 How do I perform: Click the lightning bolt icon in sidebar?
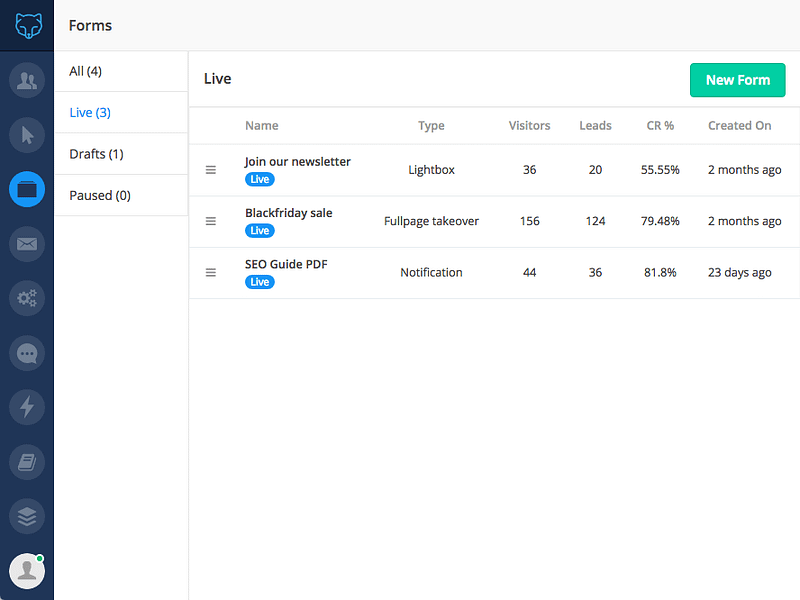pyautogui.click(x=27, y=407)
